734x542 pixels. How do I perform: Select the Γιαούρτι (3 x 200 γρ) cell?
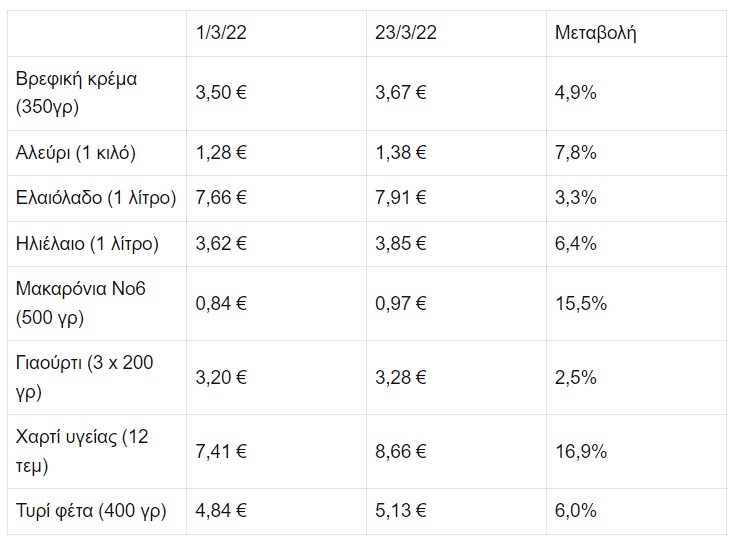(x=97, y=377)
